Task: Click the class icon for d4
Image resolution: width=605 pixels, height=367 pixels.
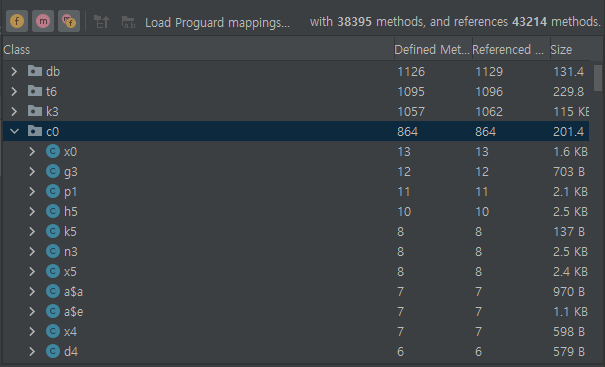Action: pos(53,352)
